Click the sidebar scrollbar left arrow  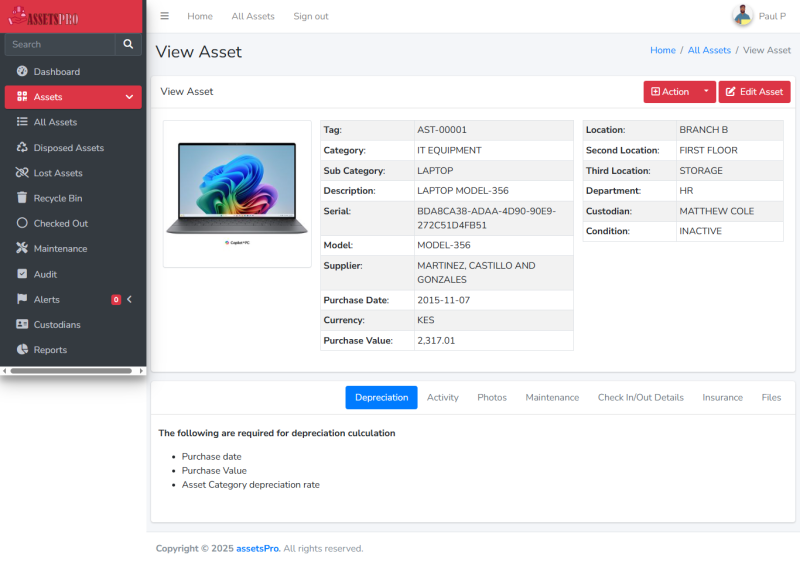4,371
